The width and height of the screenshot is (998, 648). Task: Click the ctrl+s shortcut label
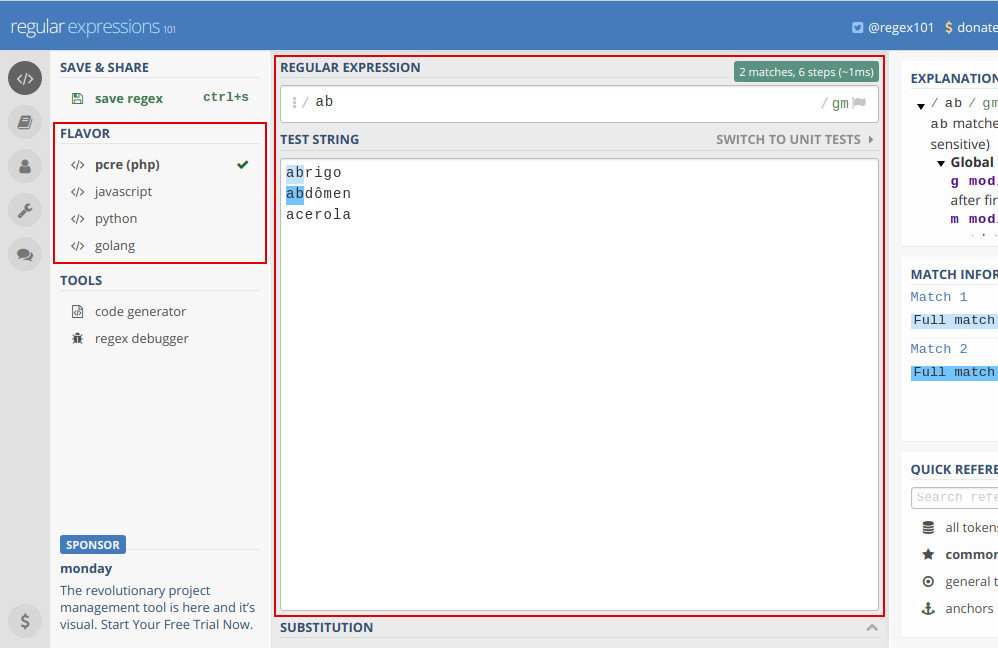226,97
